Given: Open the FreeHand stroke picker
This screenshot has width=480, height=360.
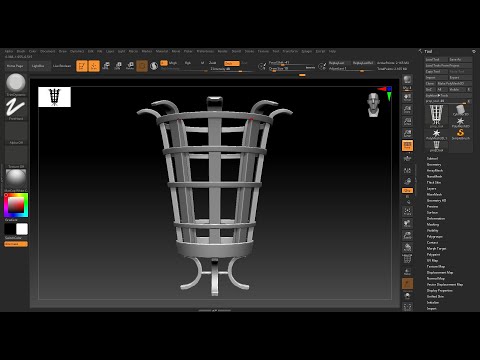Looking at the screenshot, I should [x=16, y=109].
